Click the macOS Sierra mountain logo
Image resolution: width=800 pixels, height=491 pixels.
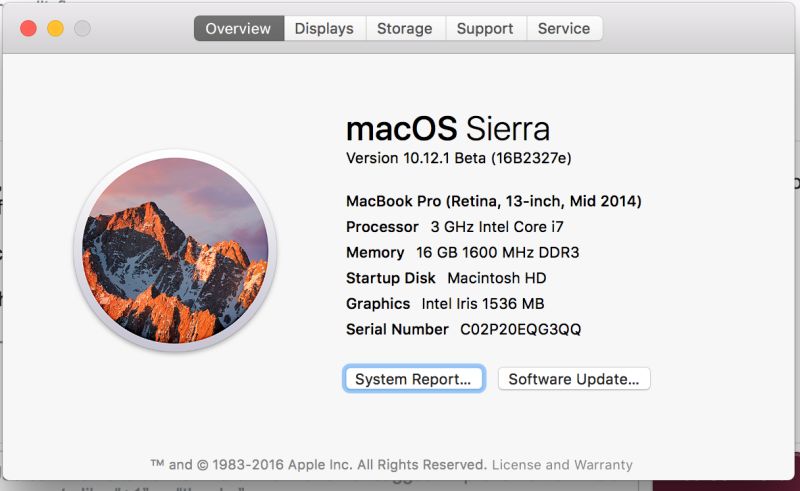point(175,250)
